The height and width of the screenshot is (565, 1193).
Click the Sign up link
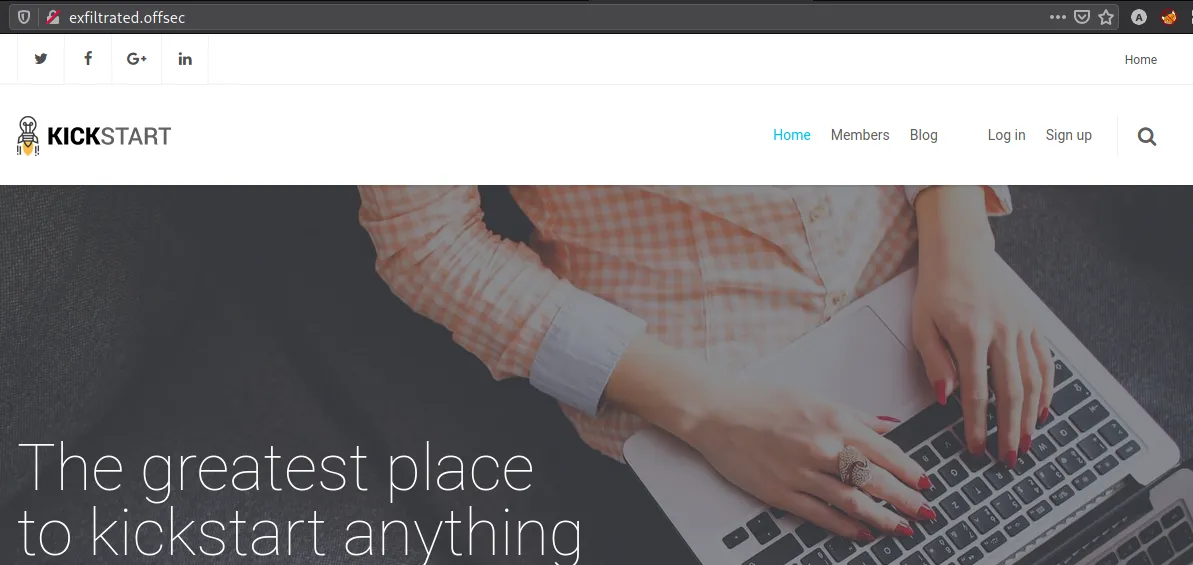pyautogui.click(x=1068, y=135)
